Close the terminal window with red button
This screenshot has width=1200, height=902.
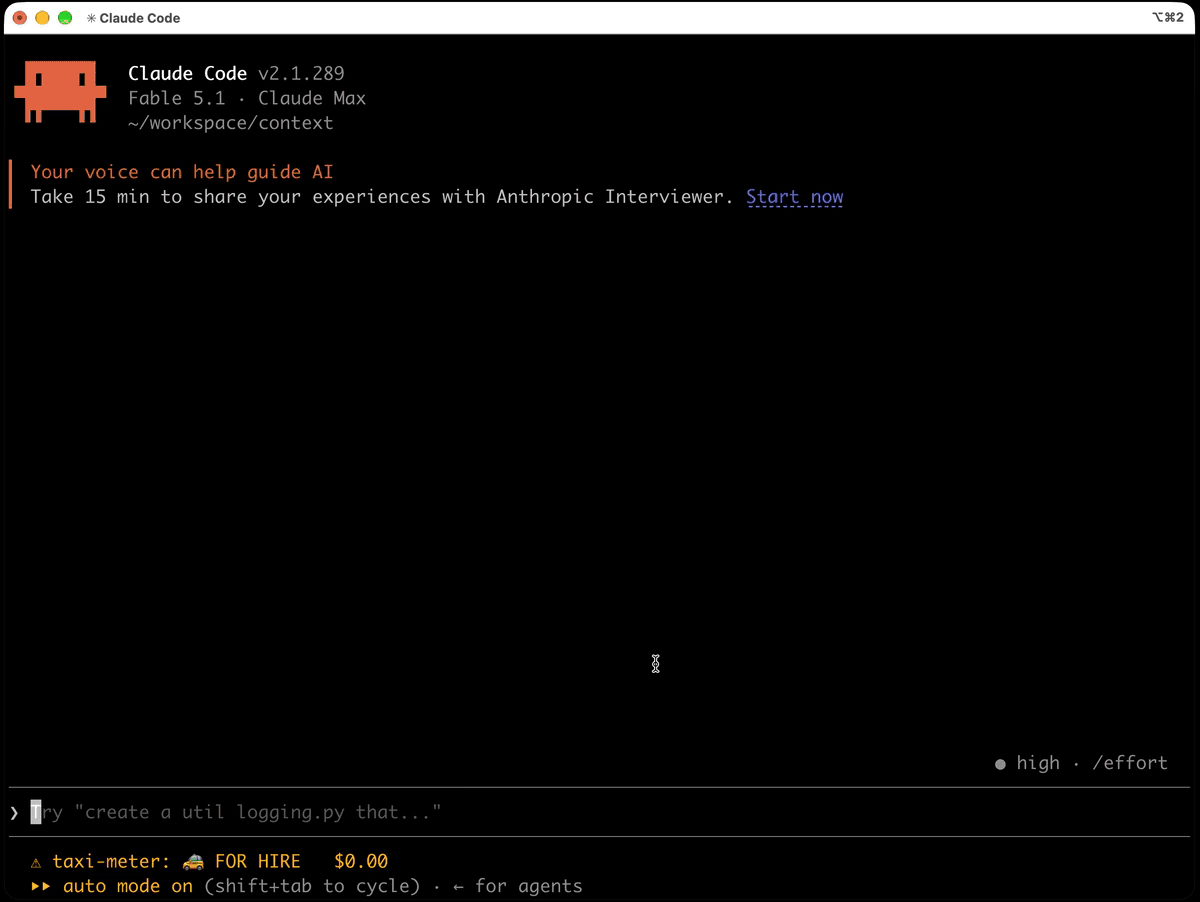click(19, 18)
